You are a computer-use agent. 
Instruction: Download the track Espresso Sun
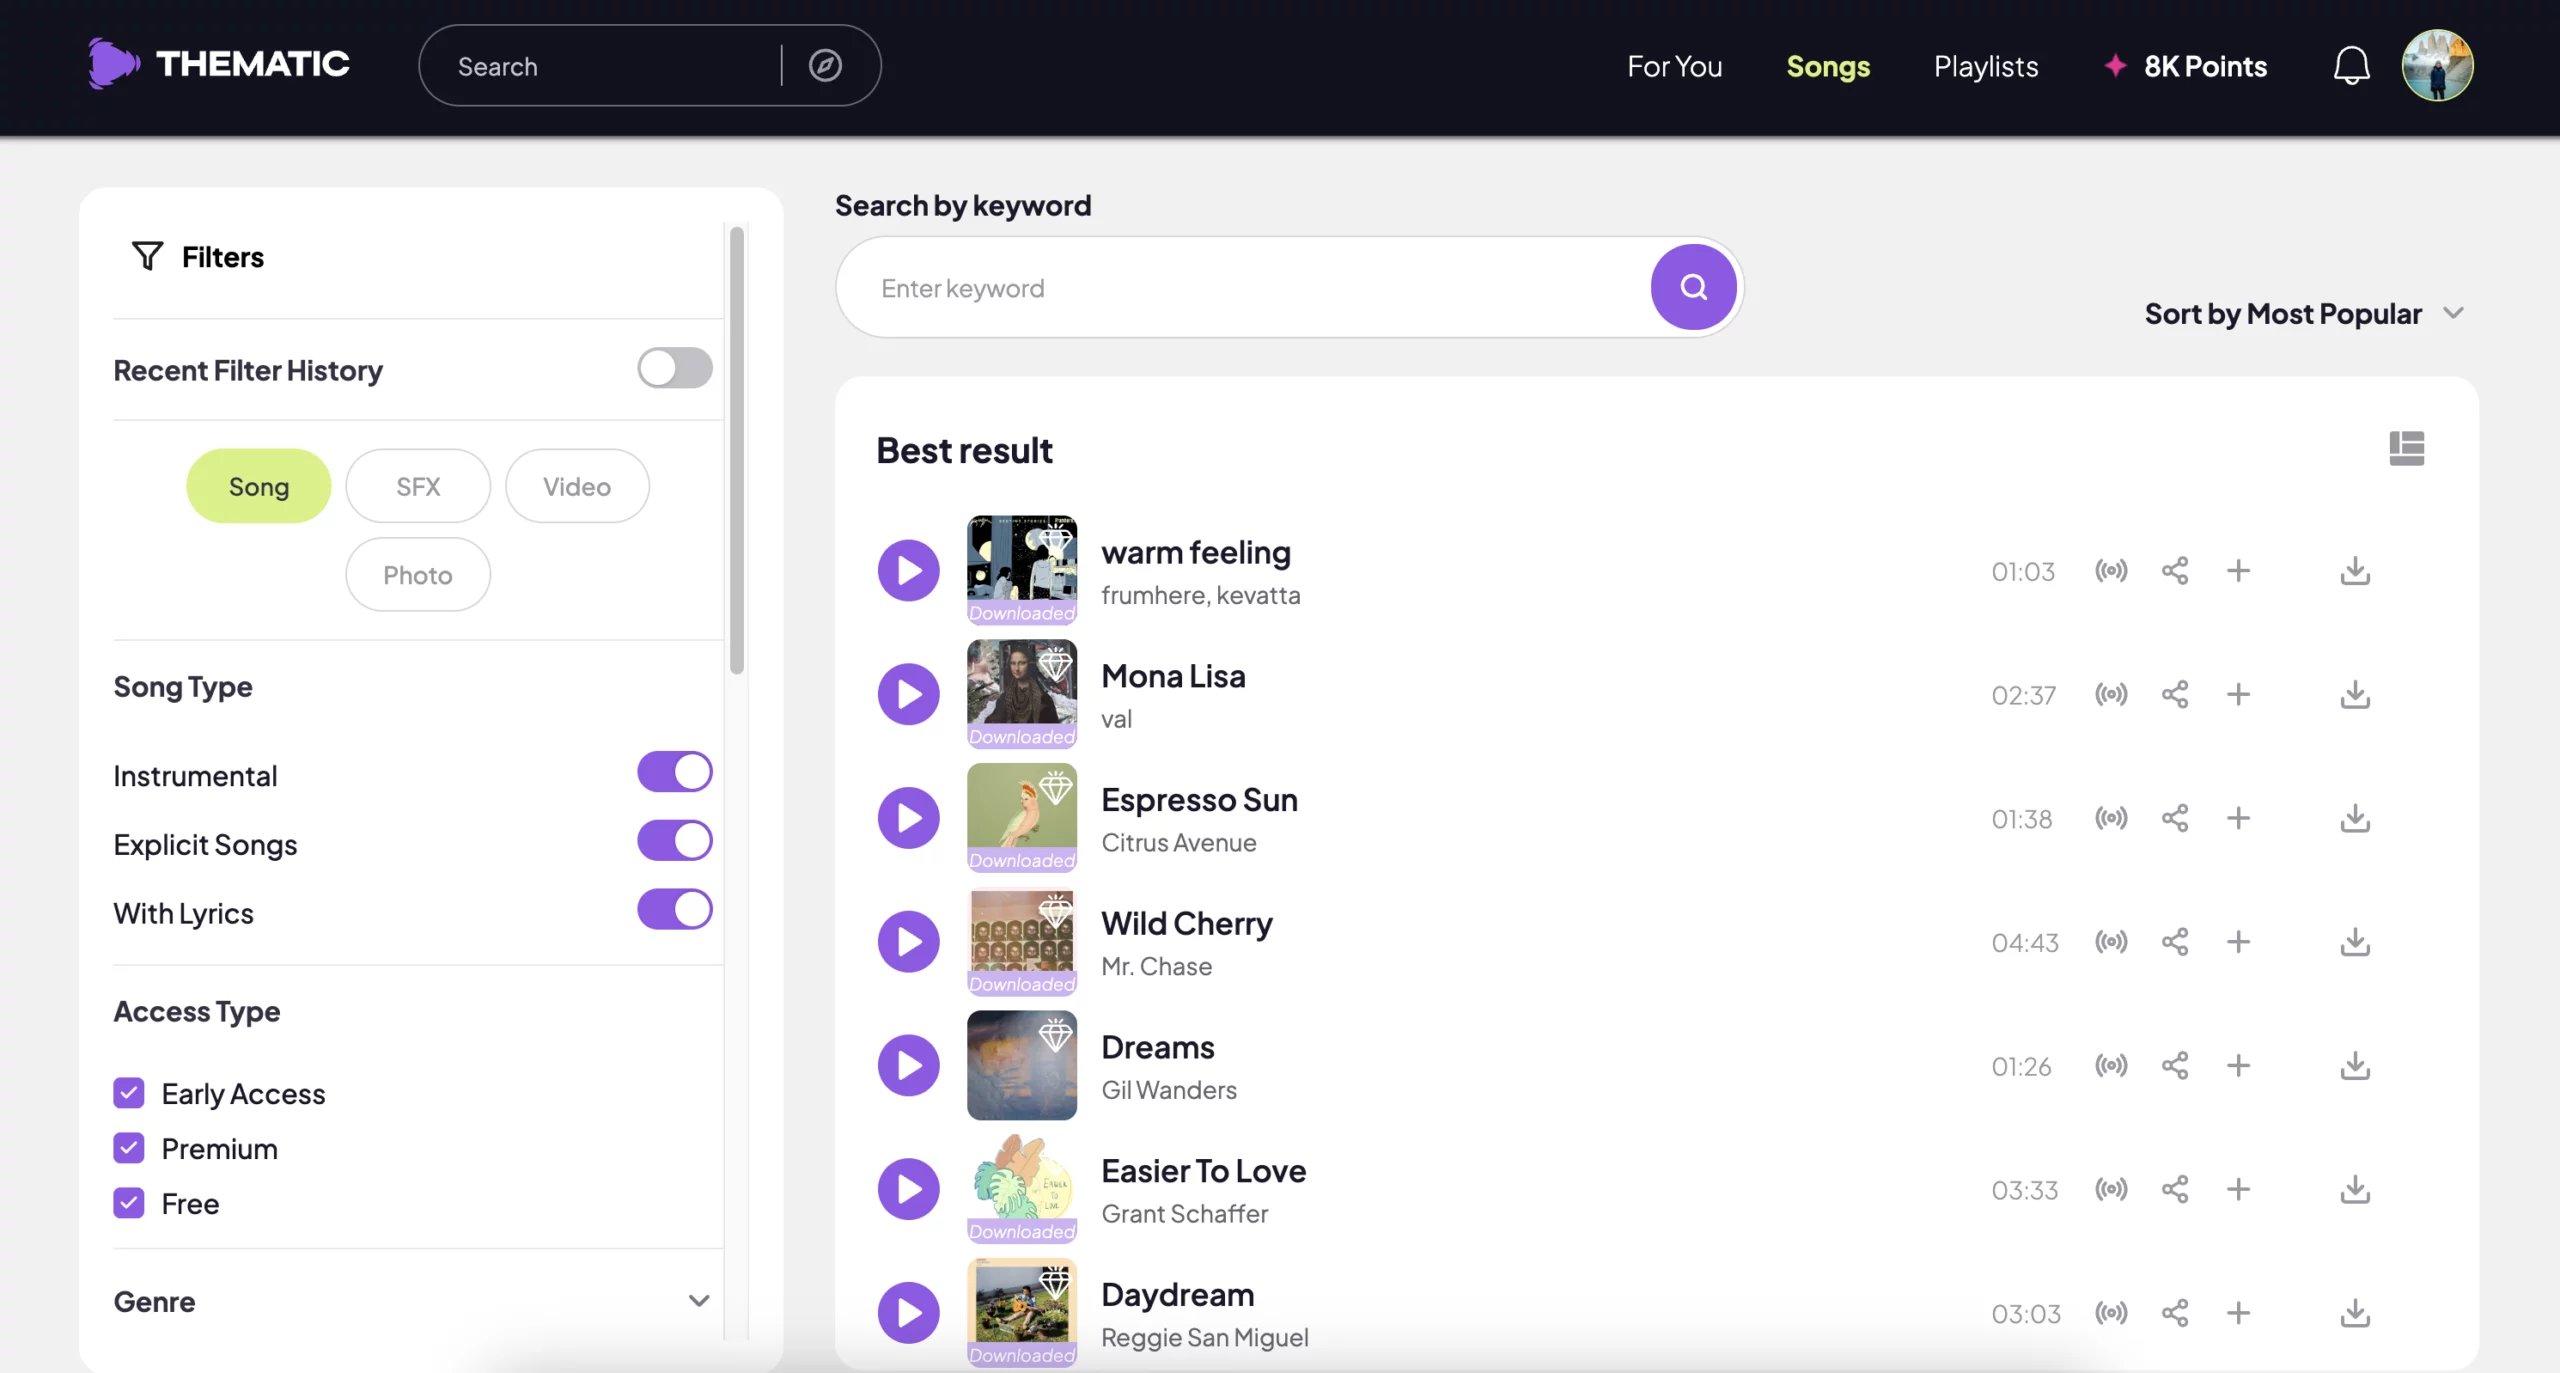[x=2355, y=818]
